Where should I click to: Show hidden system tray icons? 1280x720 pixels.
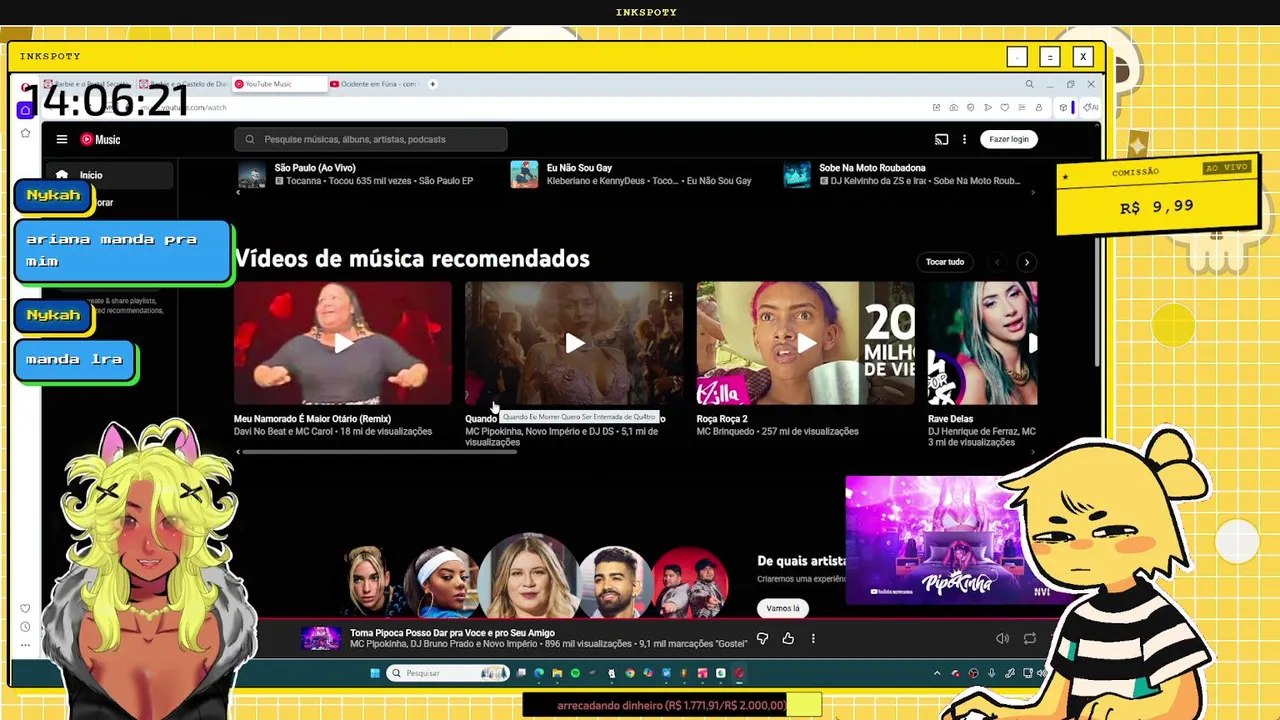pos(937,673)
